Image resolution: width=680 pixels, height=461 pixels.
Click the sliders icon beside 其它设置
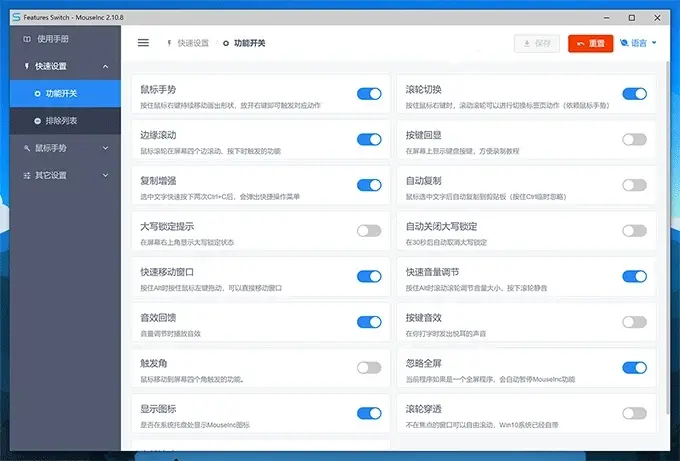point(27,175)
